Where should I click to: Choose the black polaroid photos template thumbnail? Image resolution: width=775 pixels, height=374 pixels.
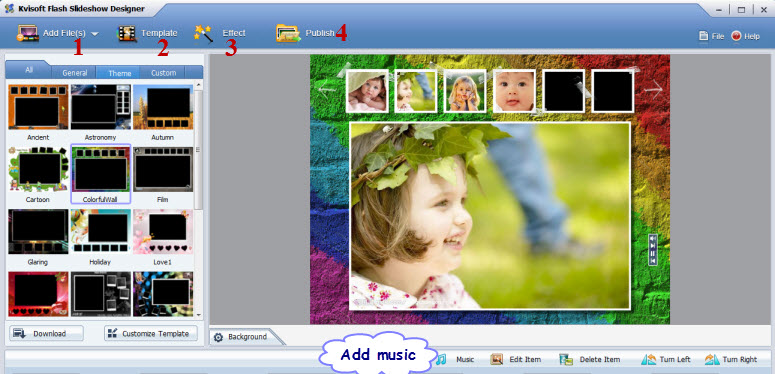click(x=100, y=293)
